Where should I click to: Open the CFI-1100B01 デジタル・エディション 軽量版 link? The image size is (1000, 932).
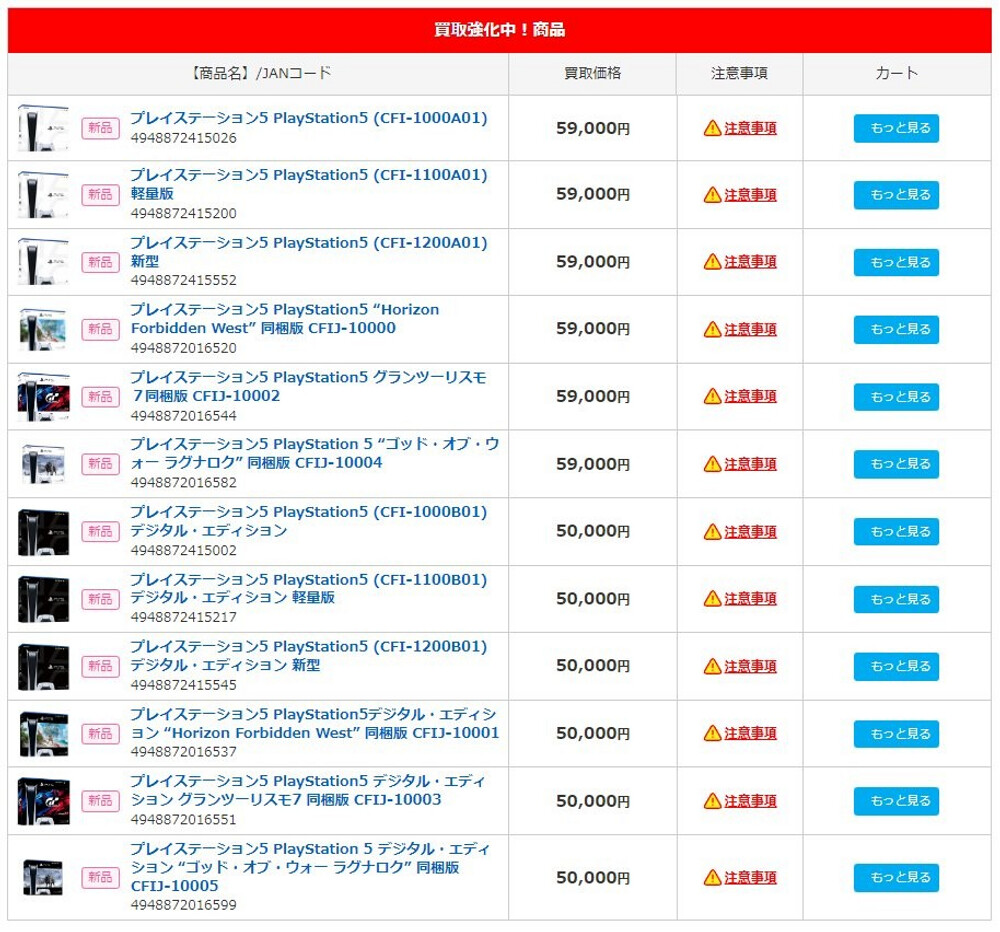point(309,588)
